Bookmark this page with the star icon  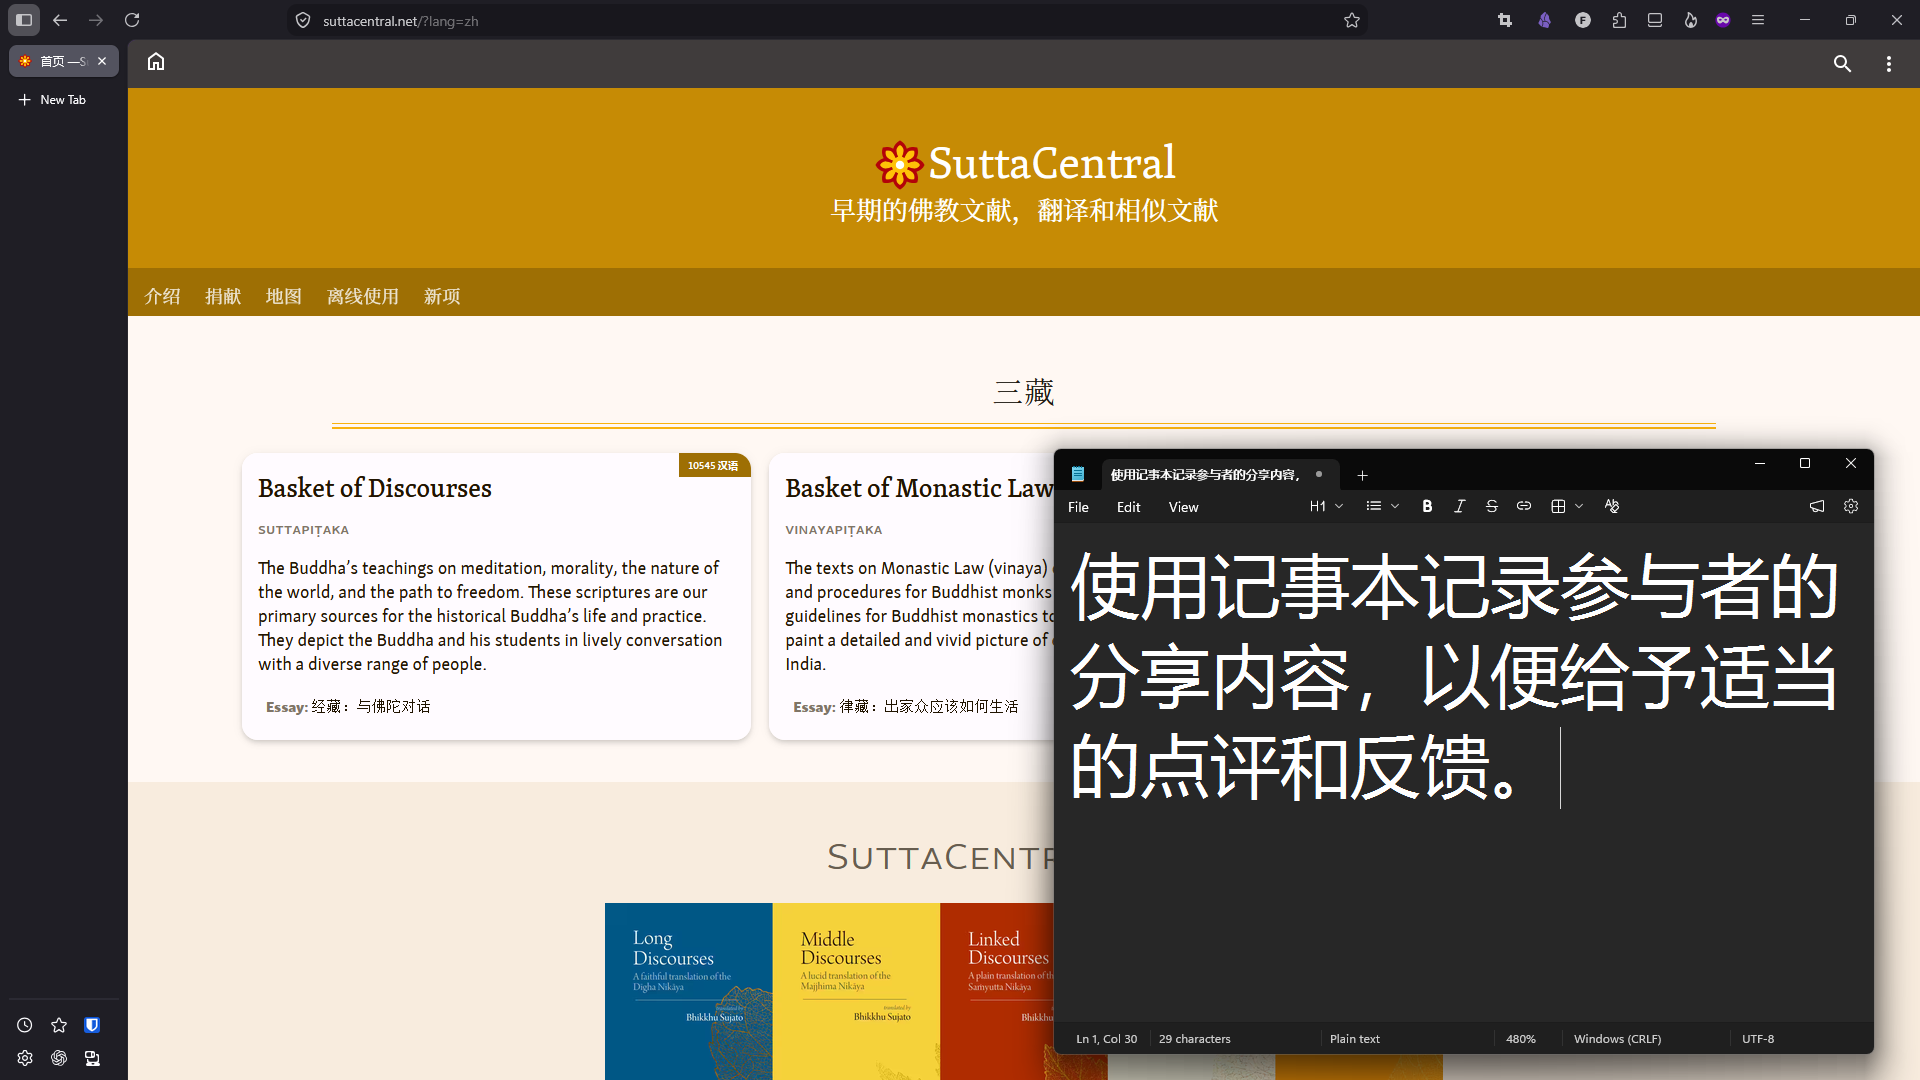pyautogui.click(x=1352, y=20)
